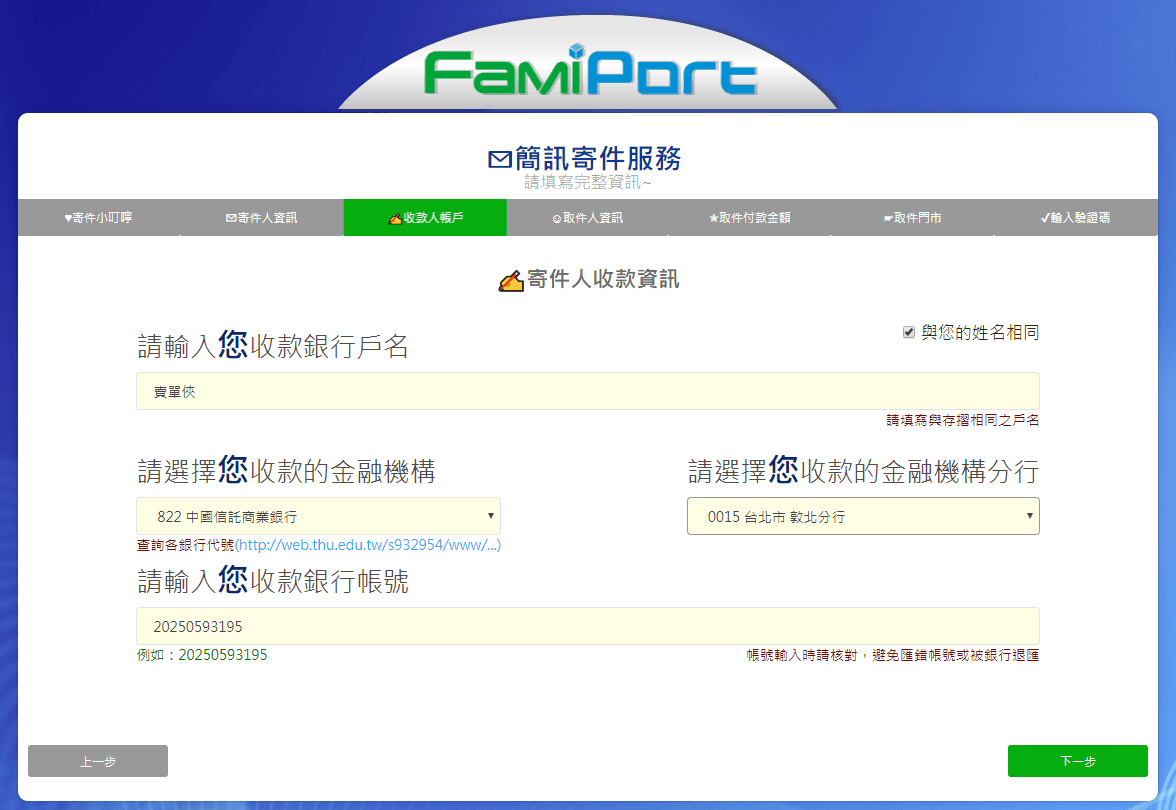
Task: Click the green 下一步 next button
Action: point(1078,761)
